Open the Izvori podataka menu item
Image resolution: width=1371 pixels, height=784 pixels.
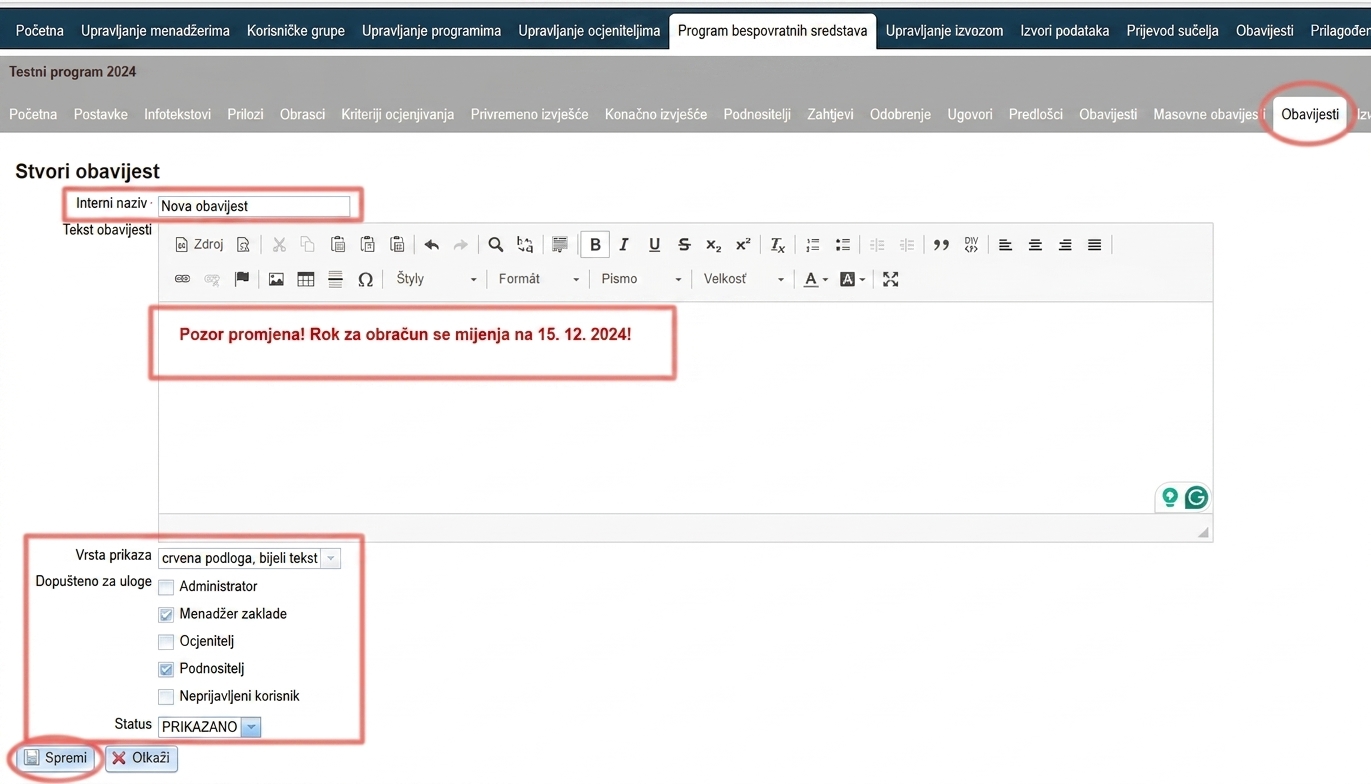1064,31
